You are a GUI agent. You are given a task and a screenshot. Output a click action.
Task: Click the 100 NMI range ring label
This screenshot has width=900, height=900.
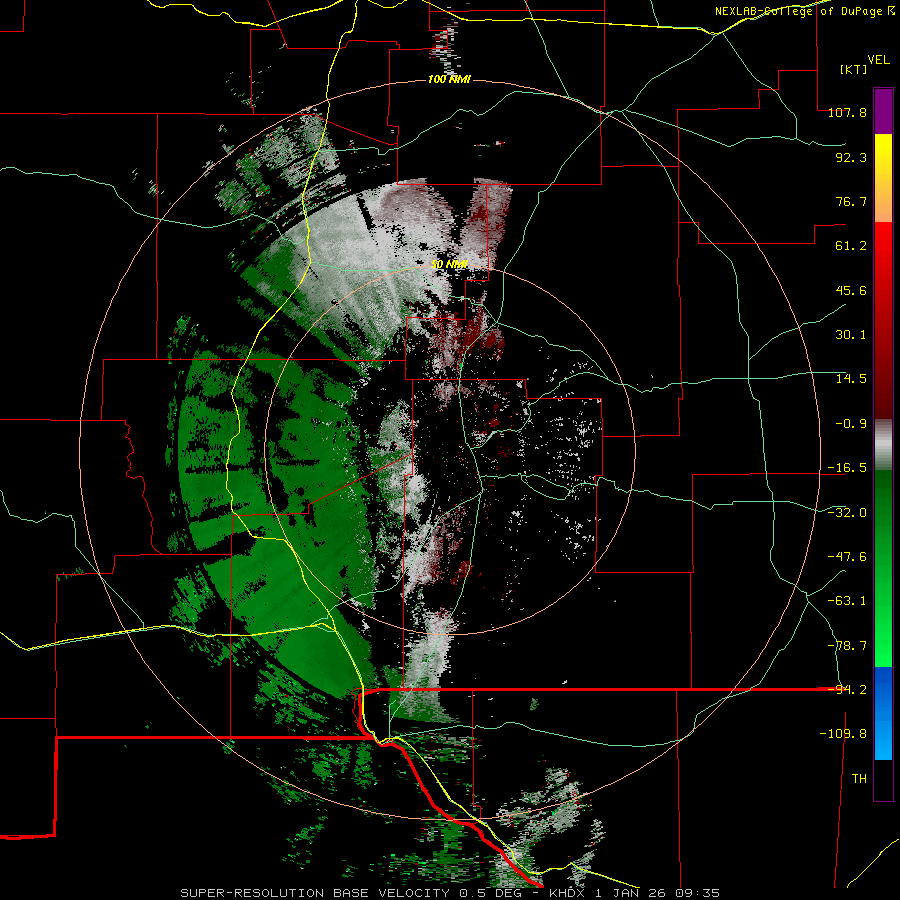[449, 79]
